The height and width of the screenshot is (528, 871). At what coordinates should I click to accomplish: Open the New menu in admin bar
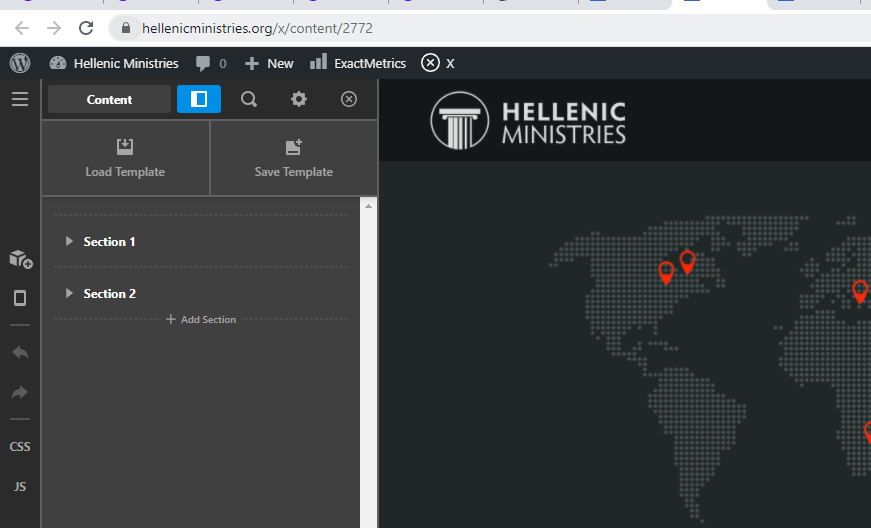(269, 63)
